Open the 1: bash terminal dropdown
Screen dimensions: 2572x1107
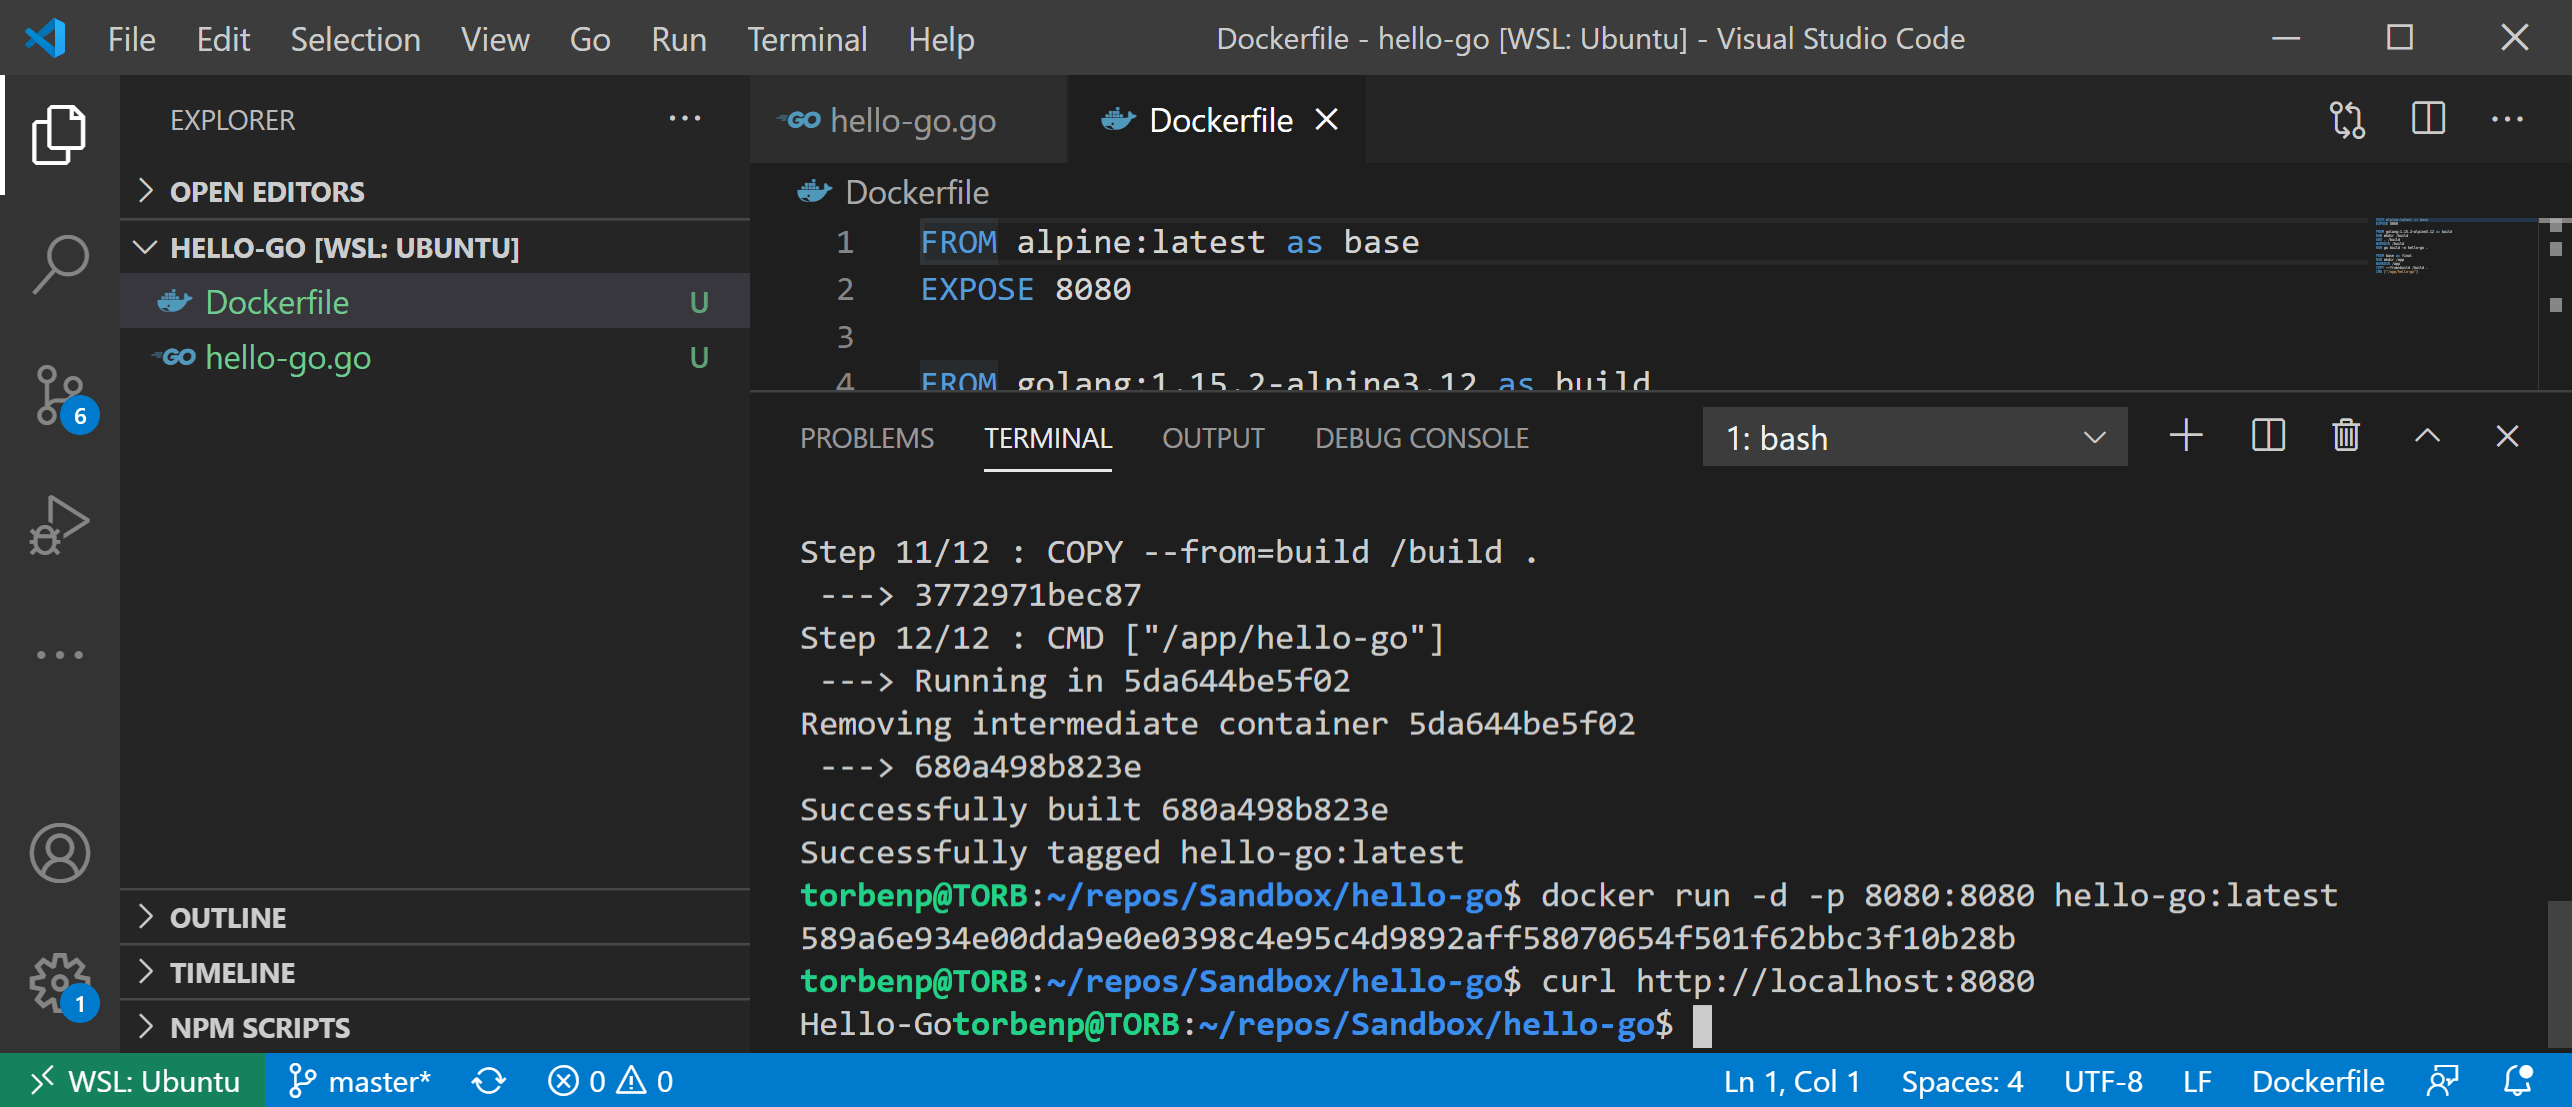(x=1914, y=437)
